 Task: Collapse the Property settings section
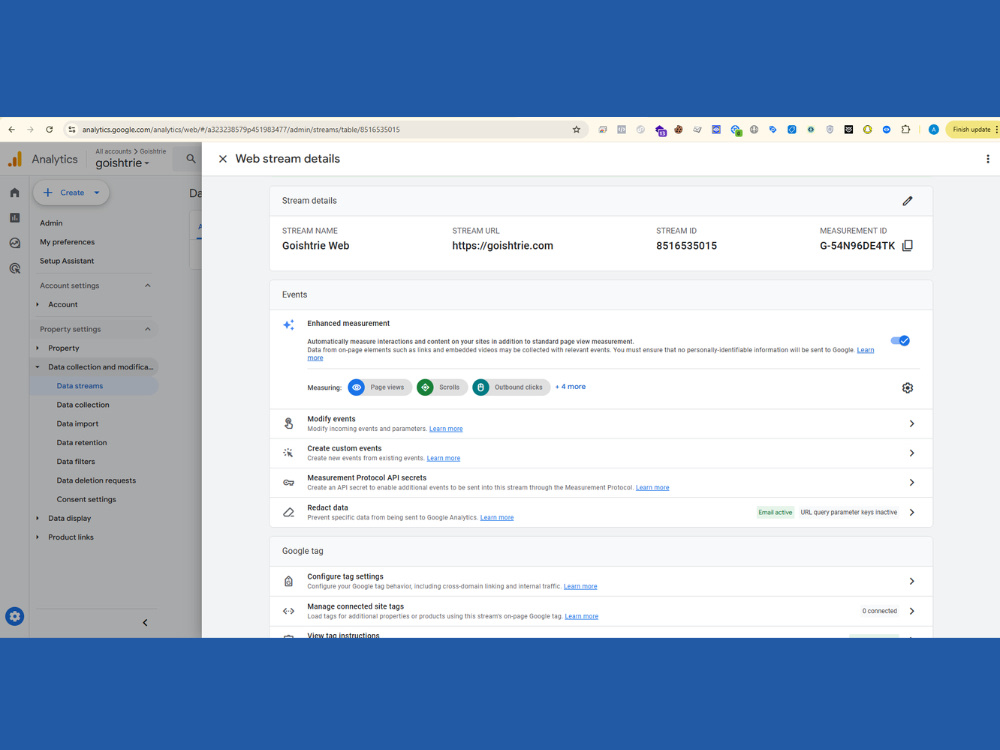point(147,329)
